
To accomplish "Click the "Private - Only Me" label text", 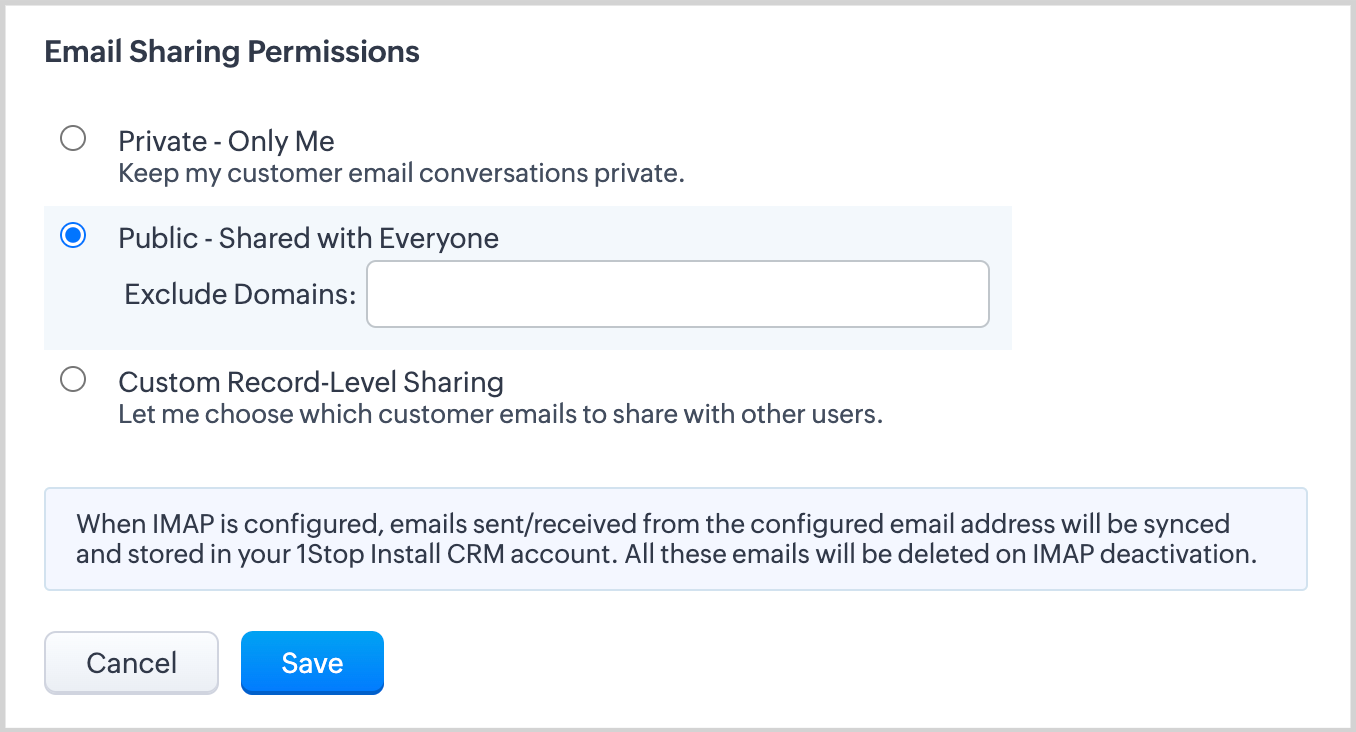I will 226,141.
